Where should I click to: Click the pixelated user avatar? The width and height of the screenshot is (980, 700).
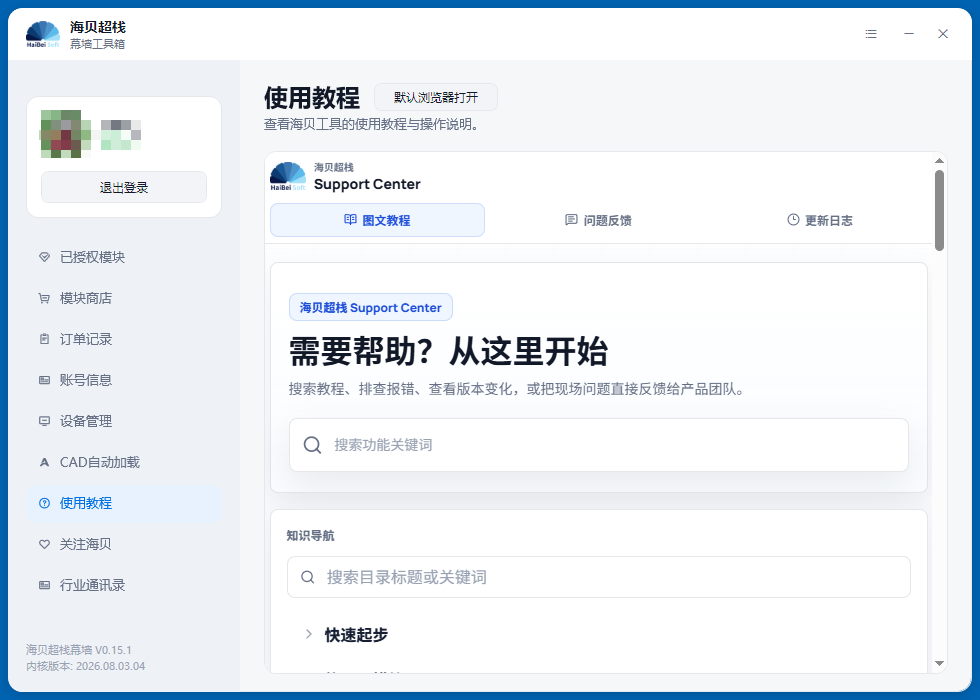tap(66, 134)
